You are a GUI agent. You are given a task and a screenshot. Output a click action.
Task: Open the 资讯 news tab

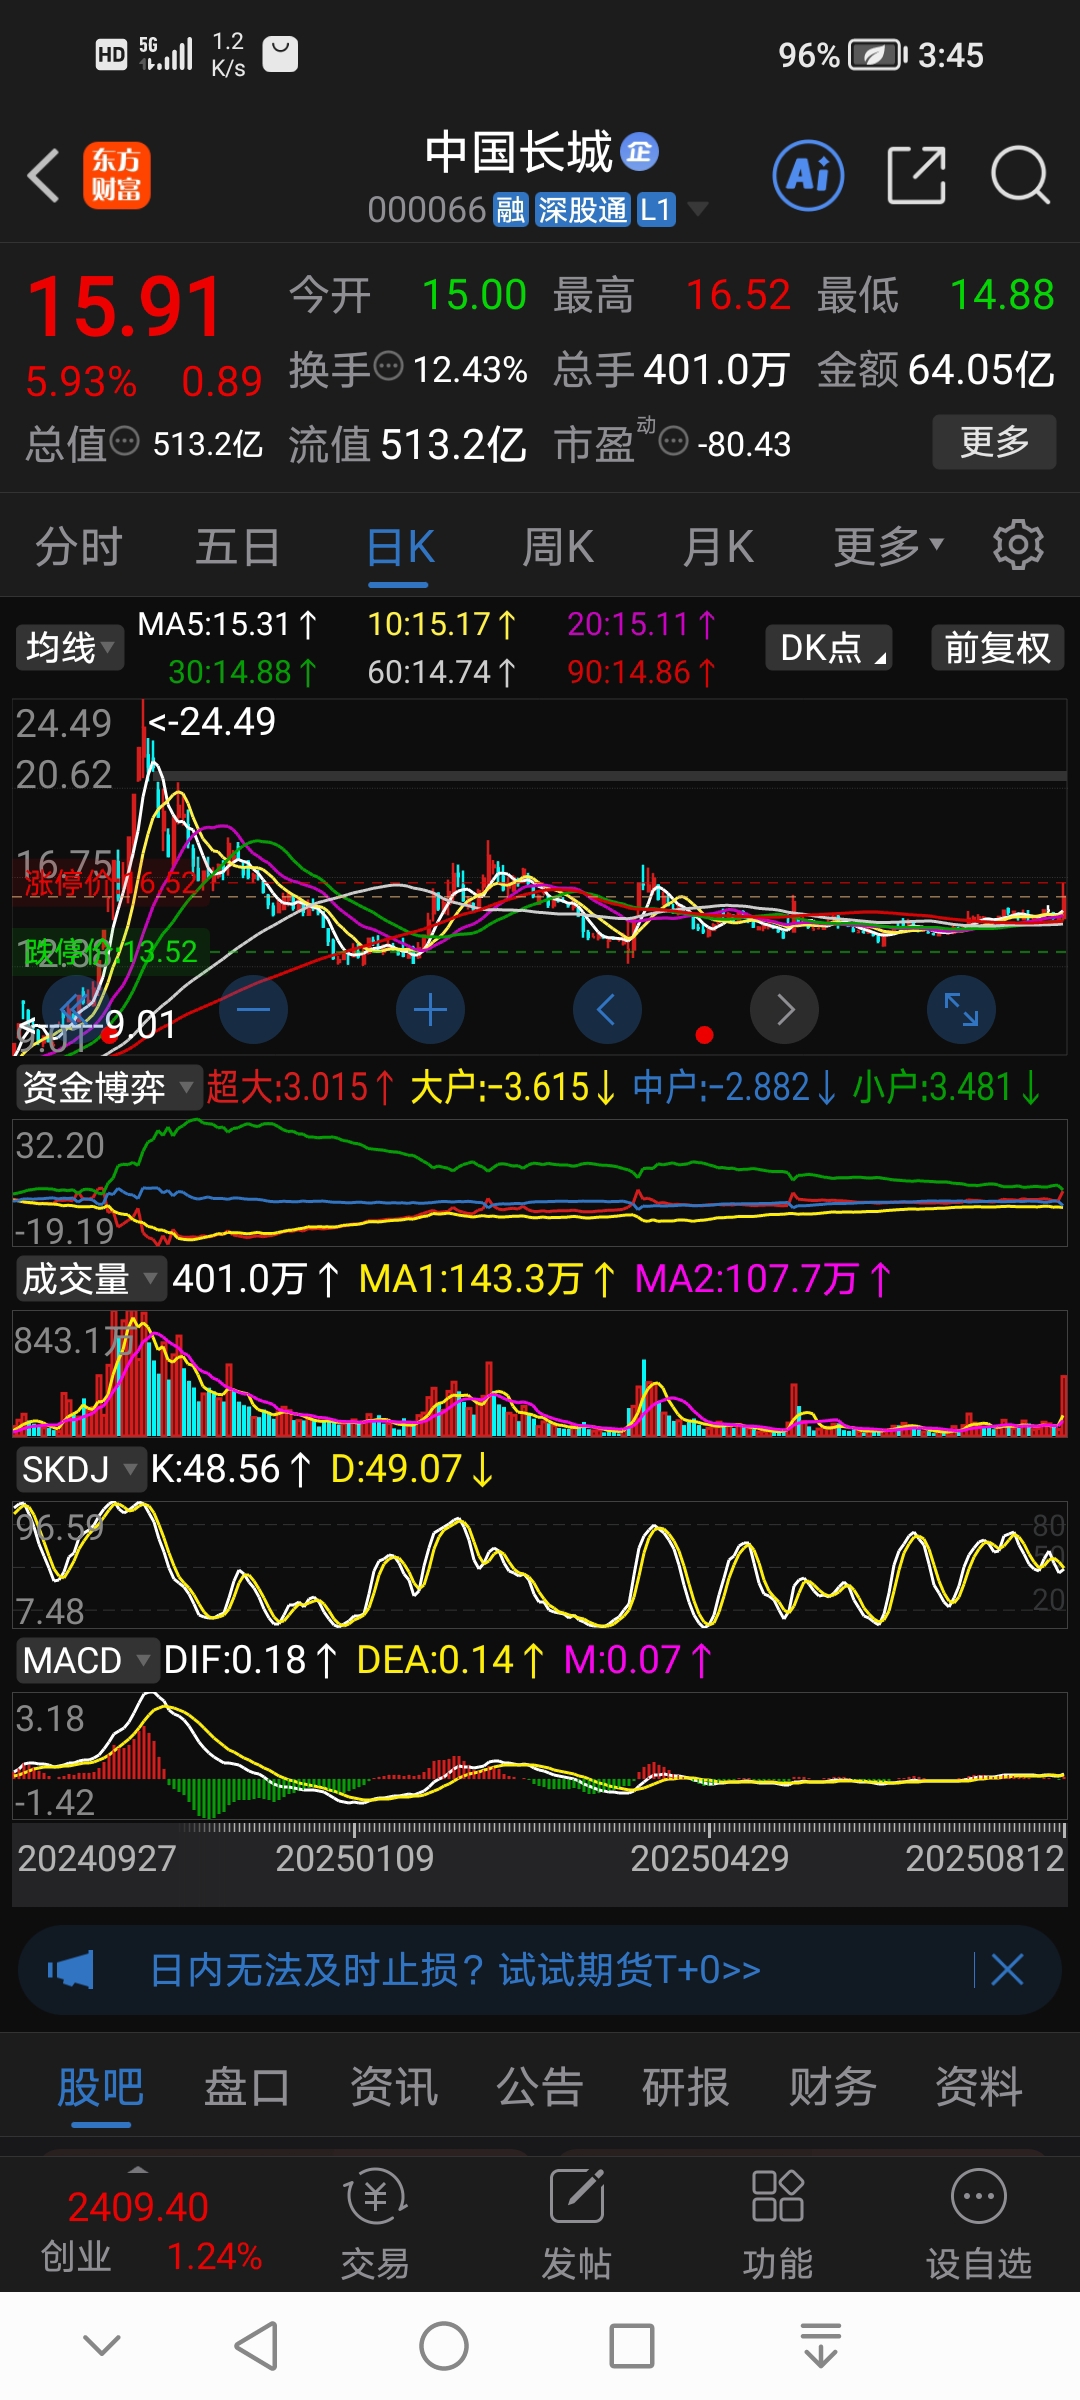[393, 2088]
